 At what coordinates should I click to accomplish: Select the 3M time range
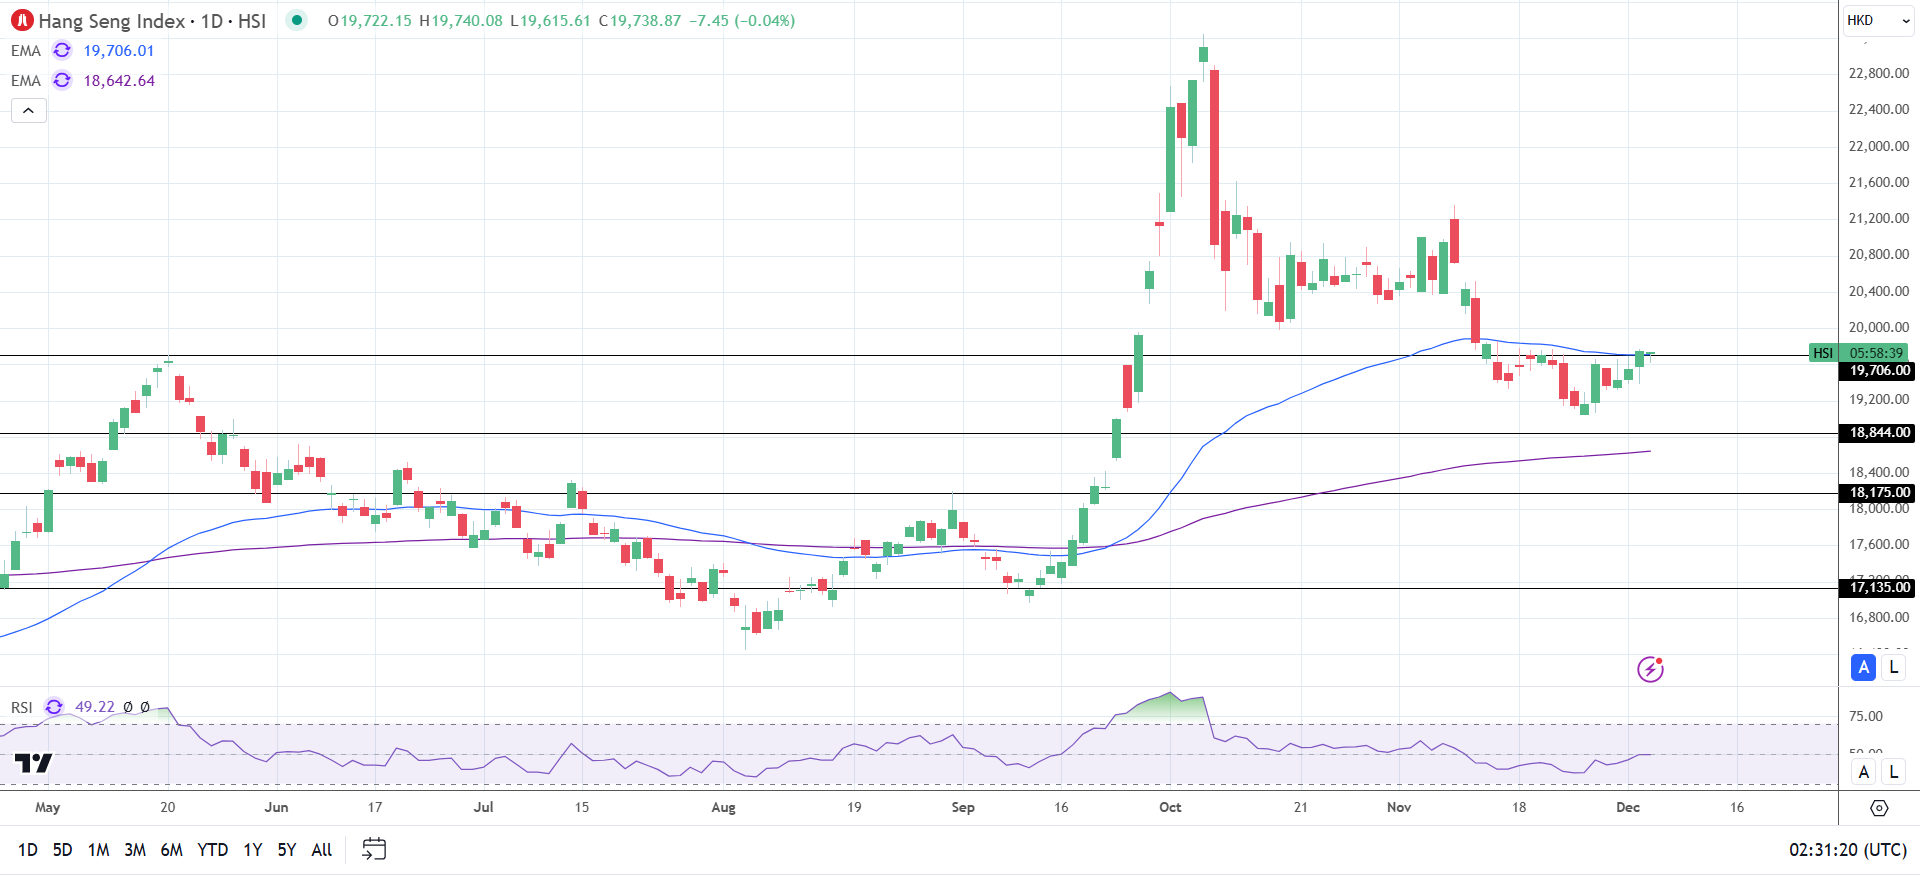[135, 850]
